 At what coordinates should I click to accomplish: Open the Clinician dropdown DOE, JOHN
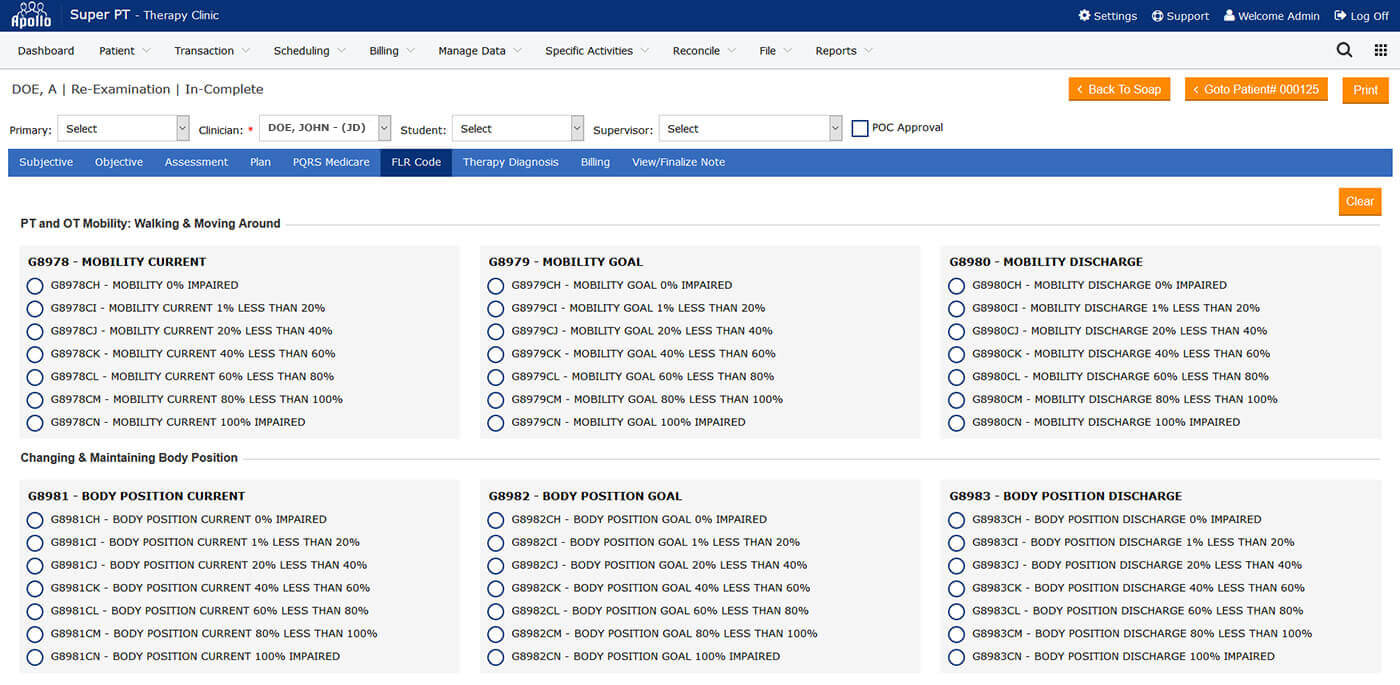[x=325, y=128]
